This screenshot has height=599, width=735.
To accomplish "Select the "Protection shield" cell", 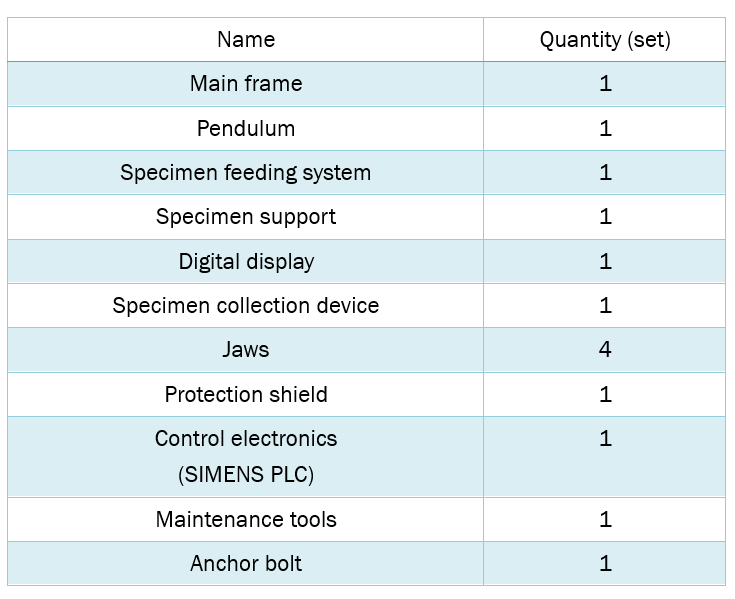I will click(x=246, y=395).
